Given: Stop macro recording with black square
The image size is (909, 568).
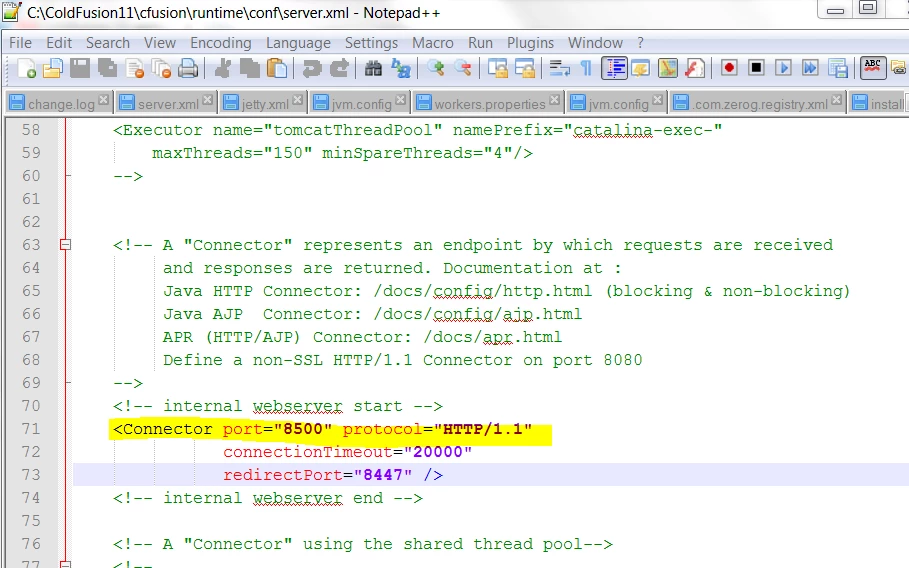Looking at the screenshot, I should tap(757, 68).
